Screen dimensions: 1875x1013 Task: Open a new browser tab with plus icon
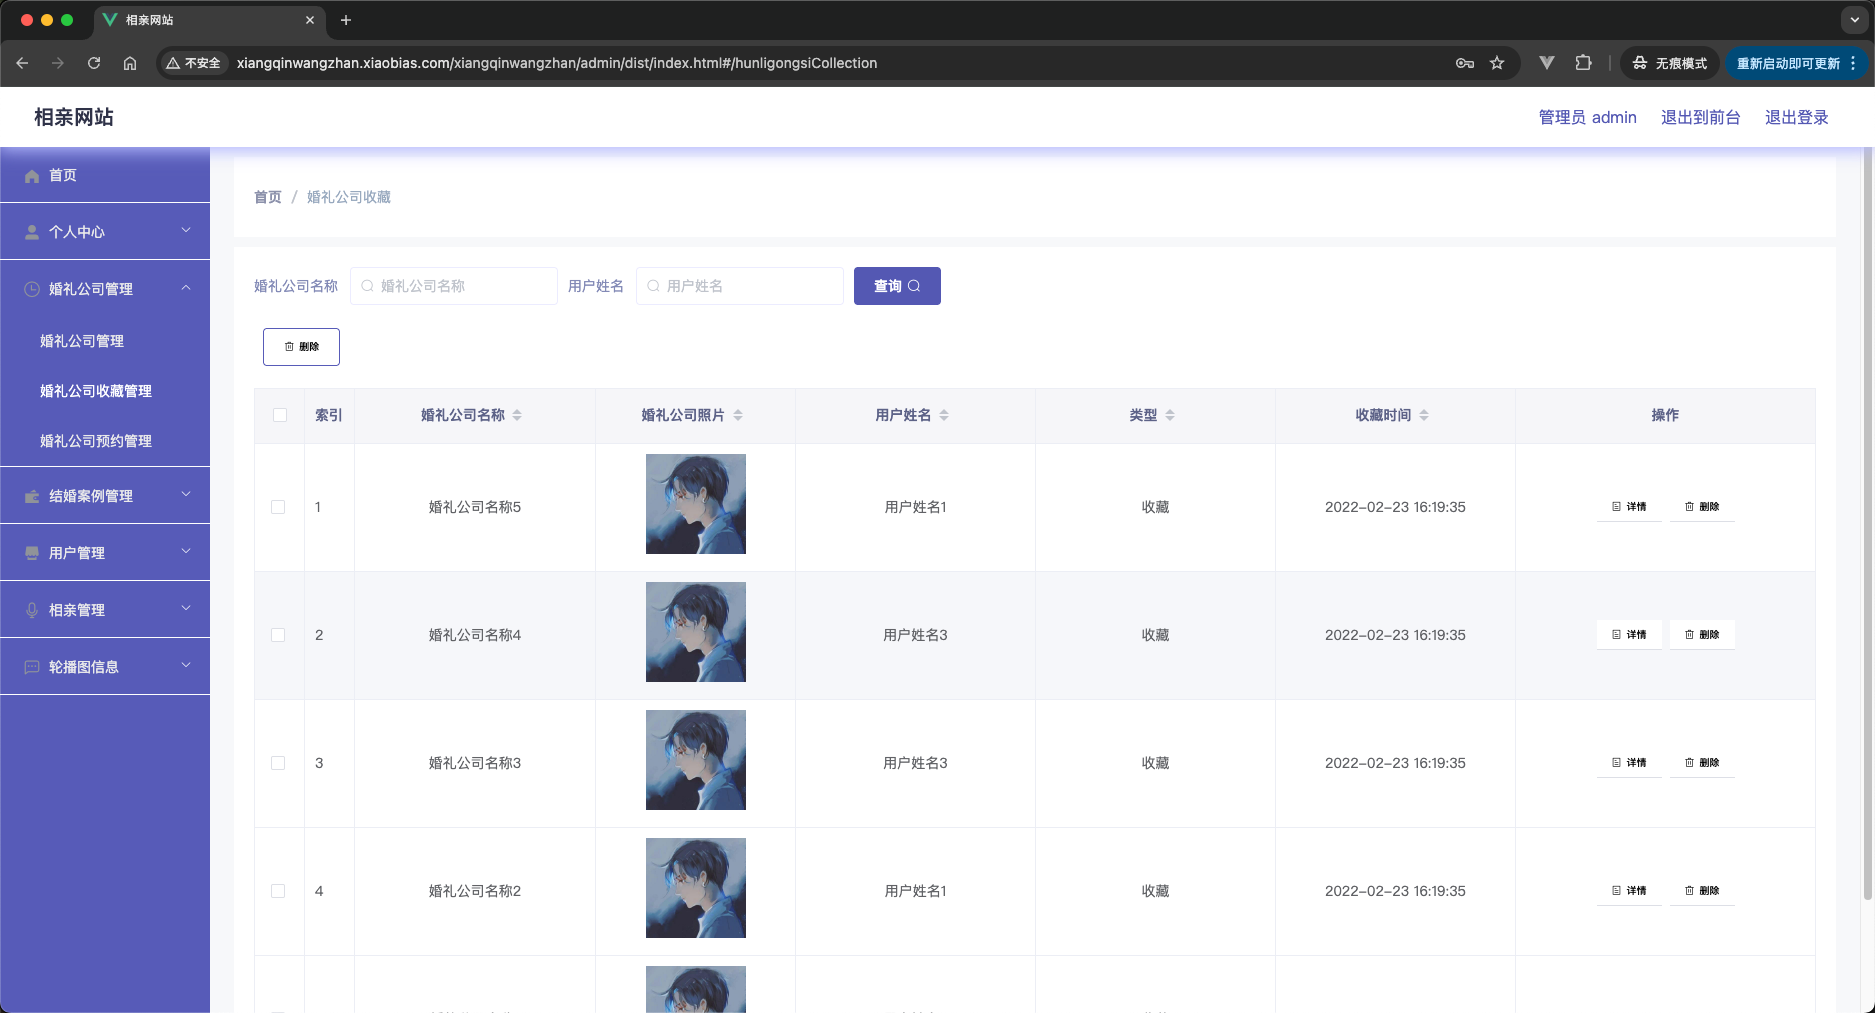(346, 20)
